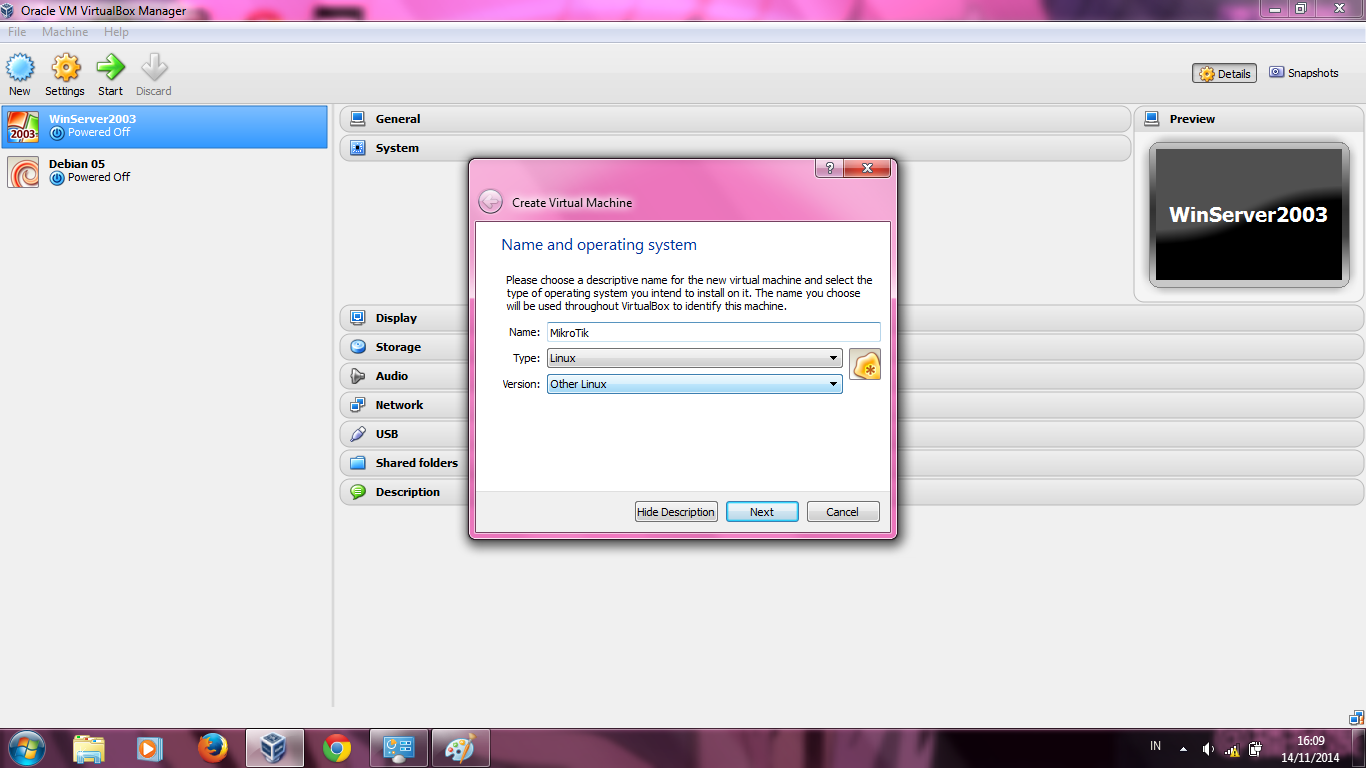Click the Discard toolbar icon
This screenshot has height=768, width=1366.
point(154,68)
